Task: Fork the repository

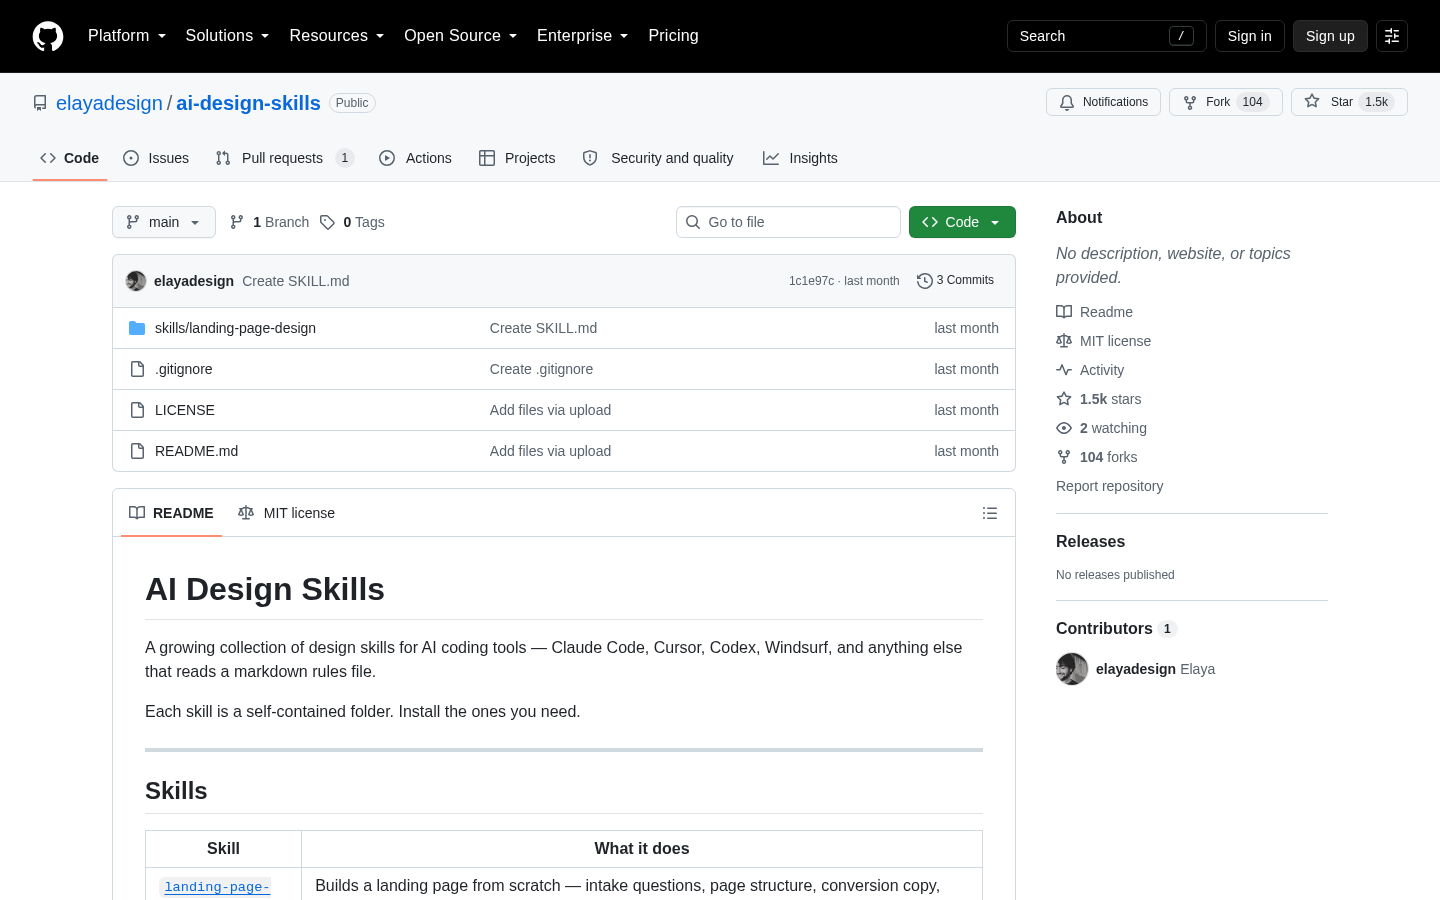Action: click(1225, 102)
